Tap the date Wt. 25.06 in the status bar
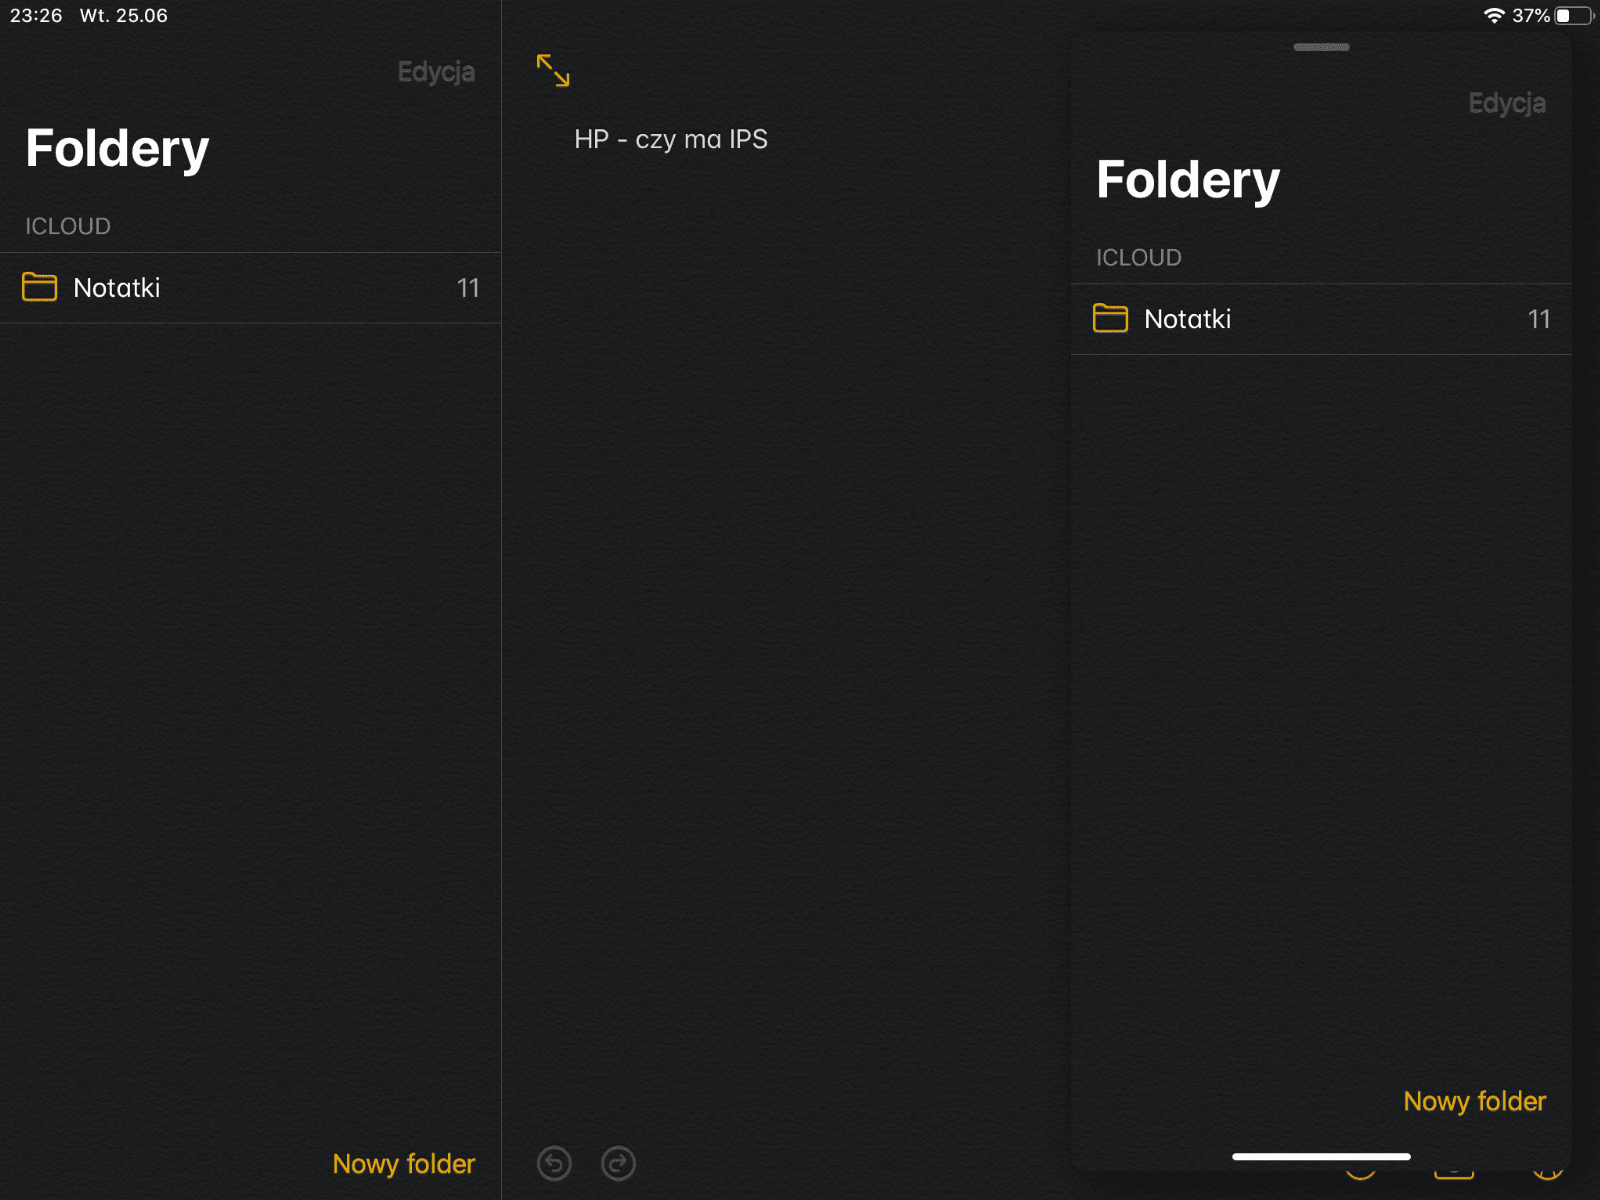Screen dimensions: 1600x1200 (x=124, y=15)
